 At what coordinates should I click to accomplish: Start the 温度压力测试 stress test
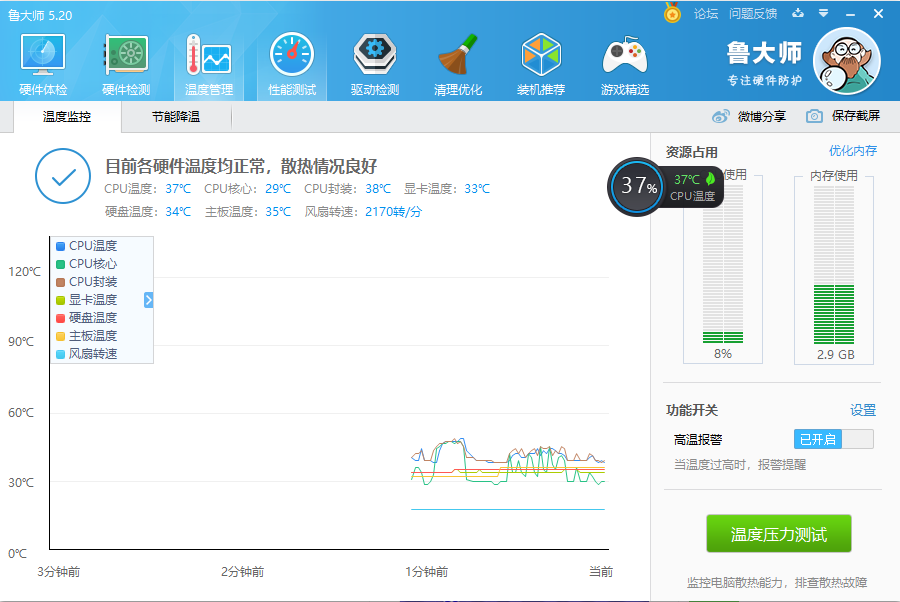point(779,534)
